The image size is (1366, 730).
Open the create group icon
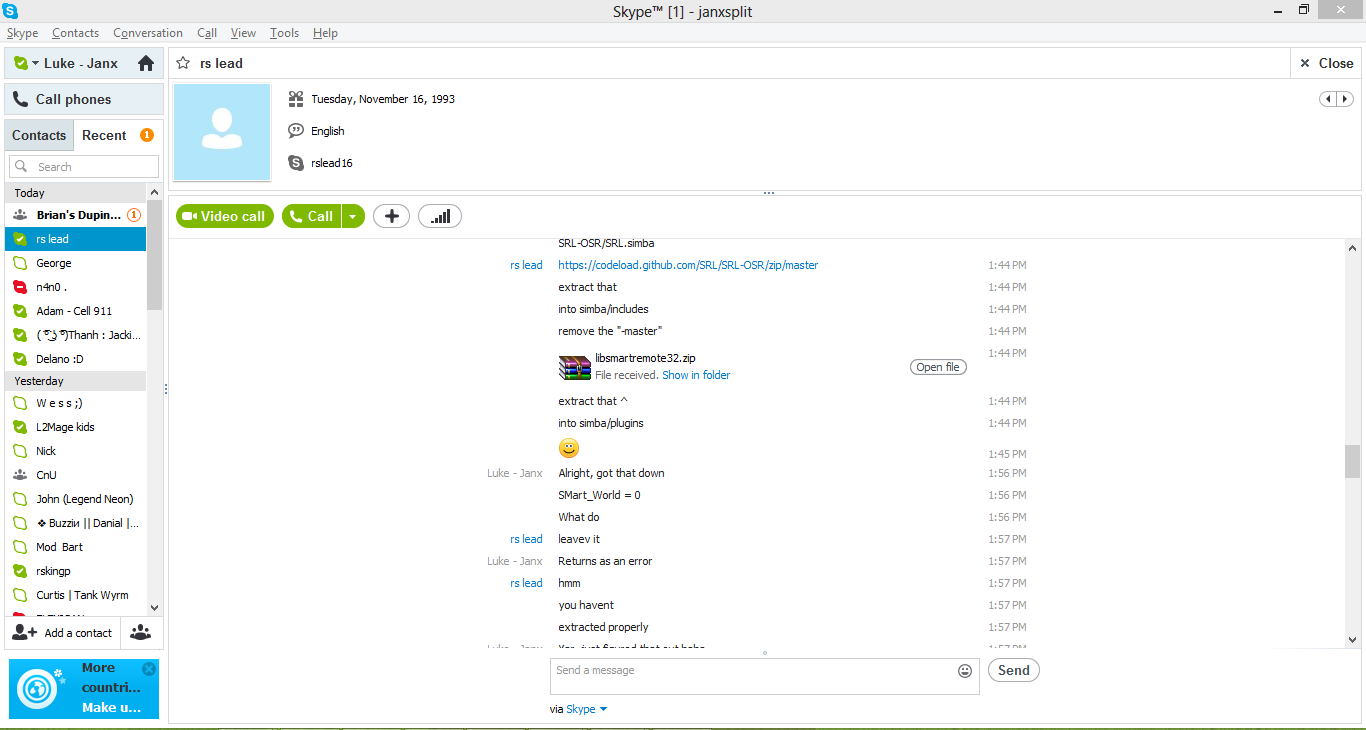[141, 633]
